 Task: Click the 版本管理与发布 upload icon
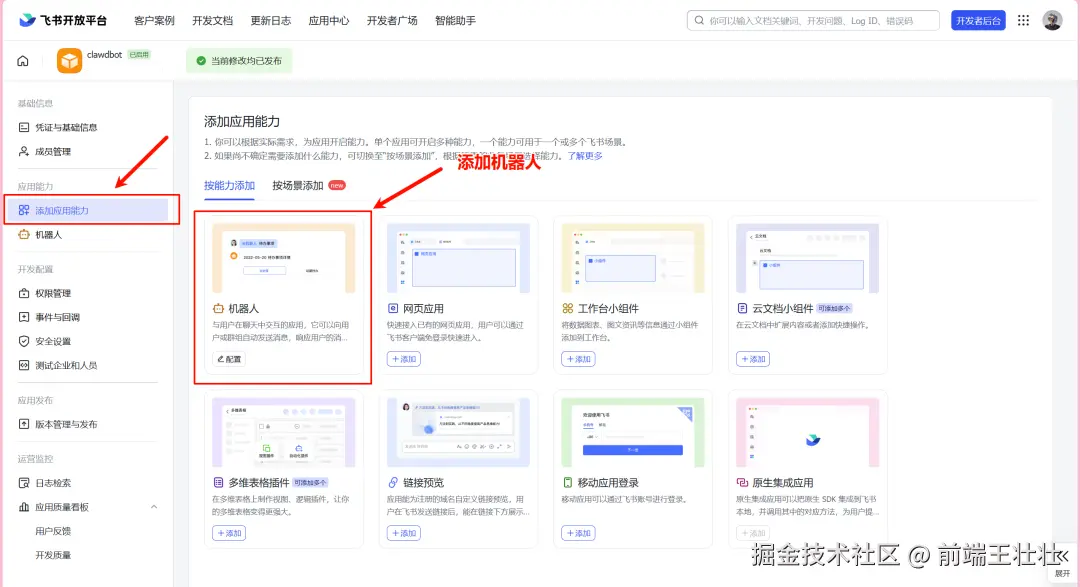(x=24, y=424)
